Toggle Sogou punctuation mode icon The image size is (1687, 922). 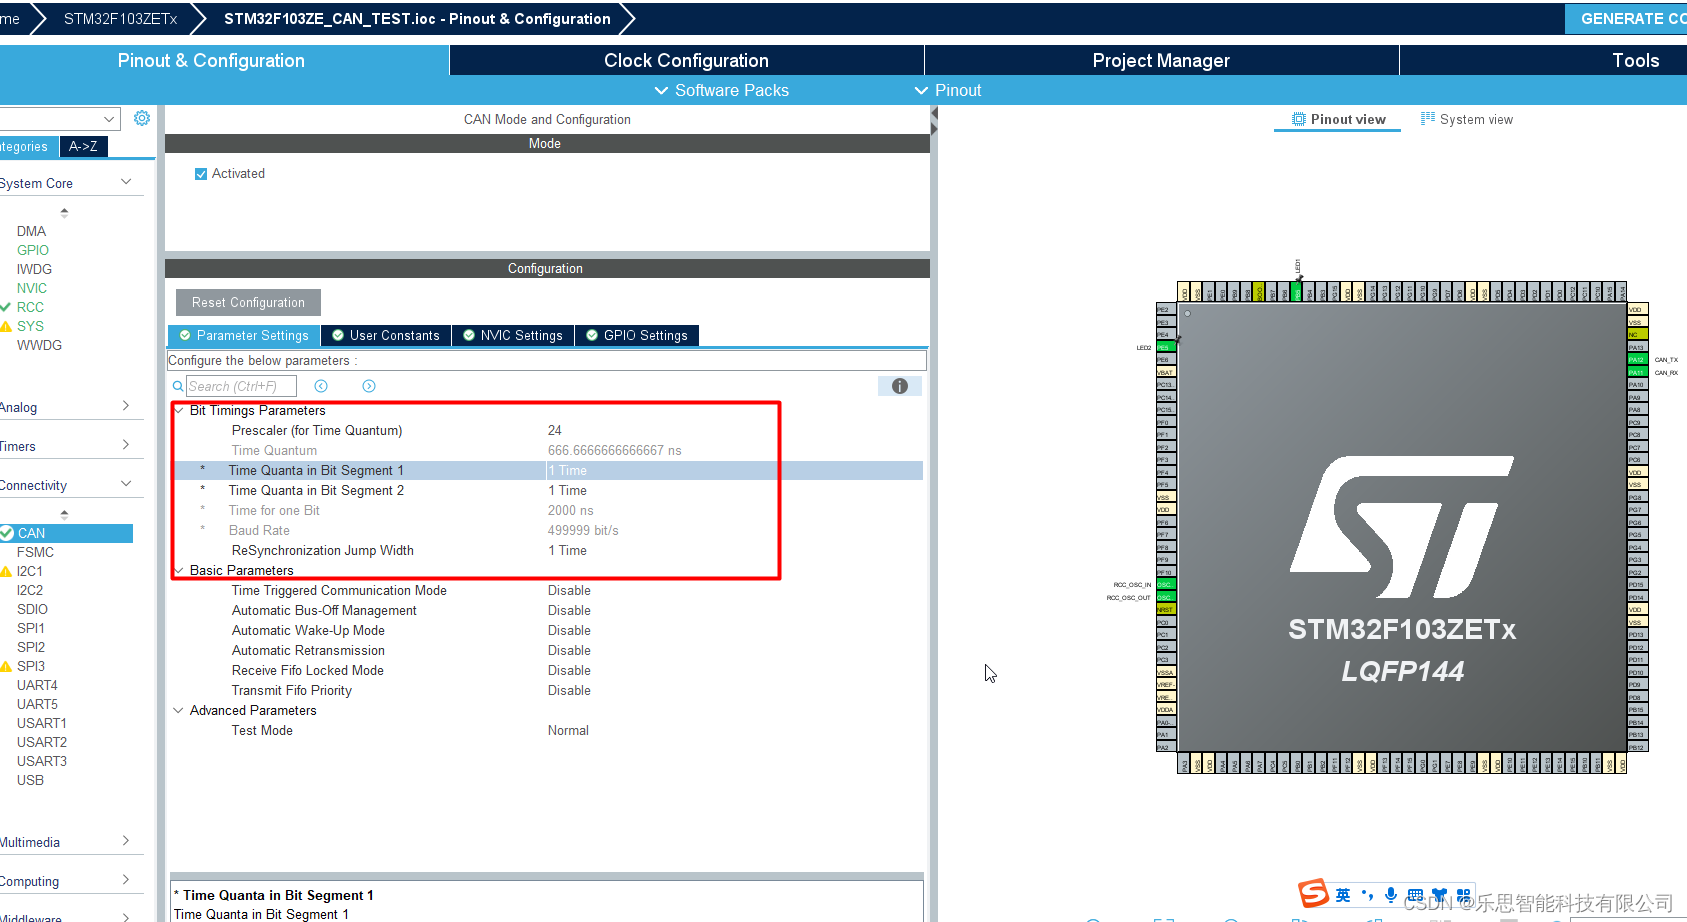[1367, 895]
